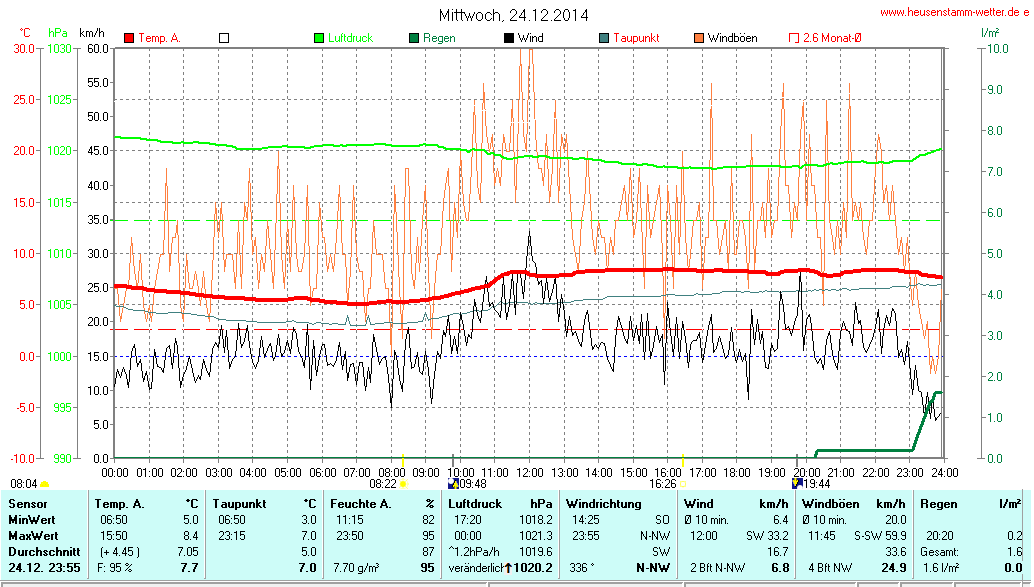Click the orange Windböen legend square
The image size is (1034, 587).
pos(699,38)
